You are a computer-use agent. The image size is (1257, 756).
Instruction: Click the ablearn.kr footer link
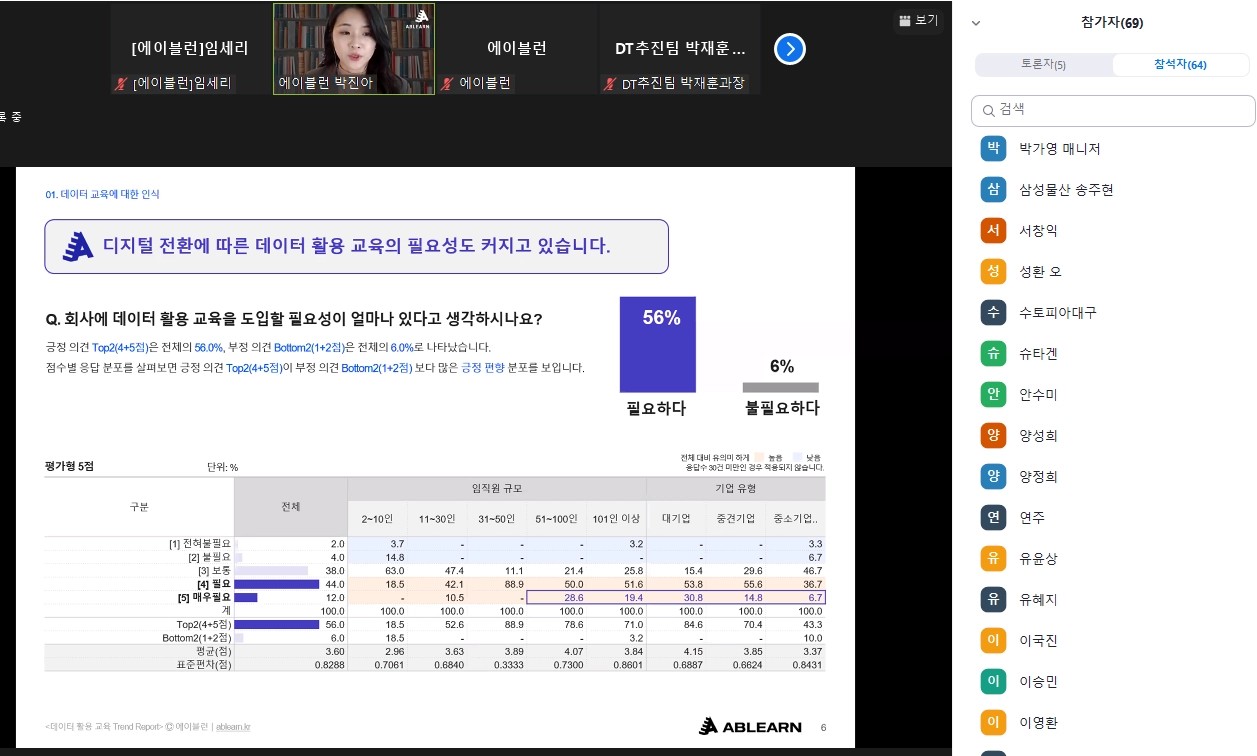(x=233, y=727)
